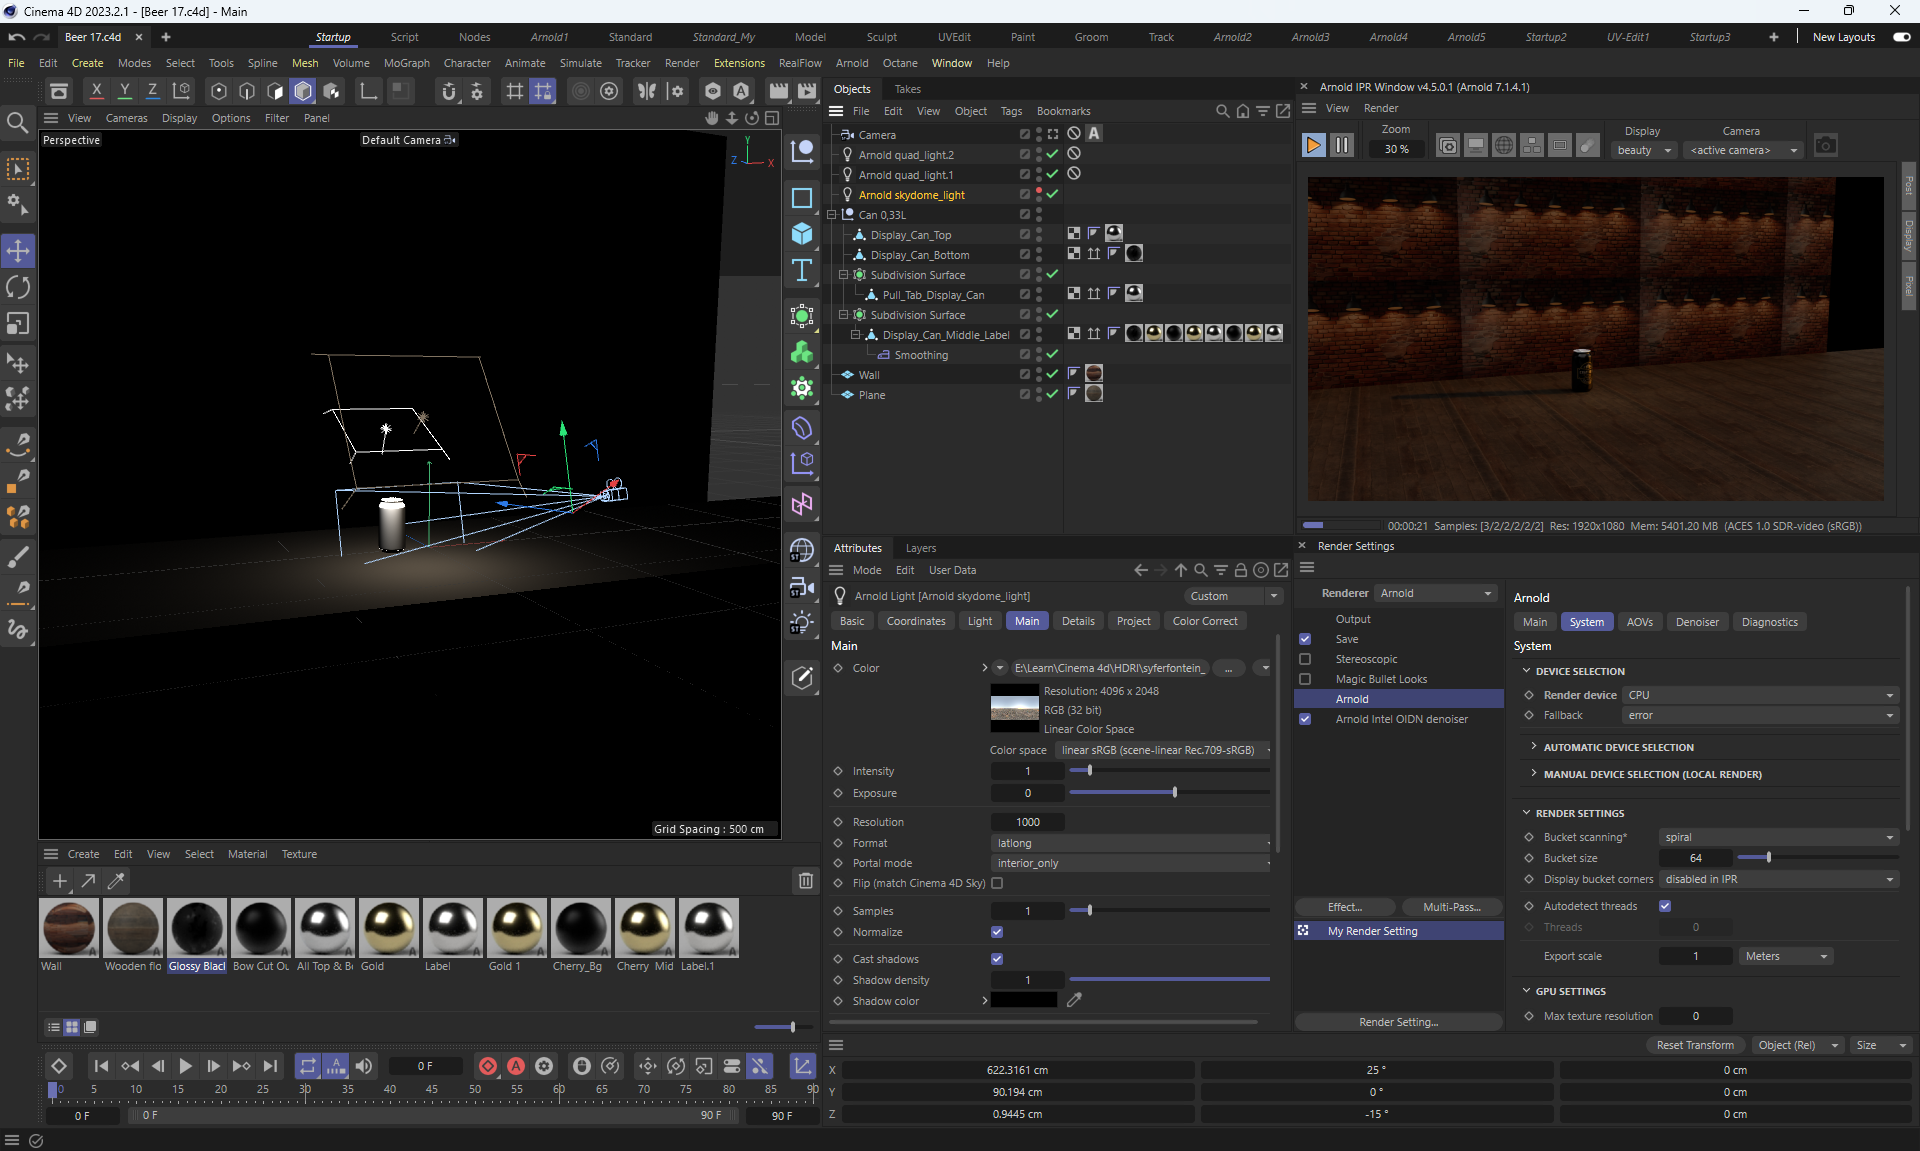Pause the Arnold IPR render
The height and width of the screenshot is (1151, 1920).
1342,146
